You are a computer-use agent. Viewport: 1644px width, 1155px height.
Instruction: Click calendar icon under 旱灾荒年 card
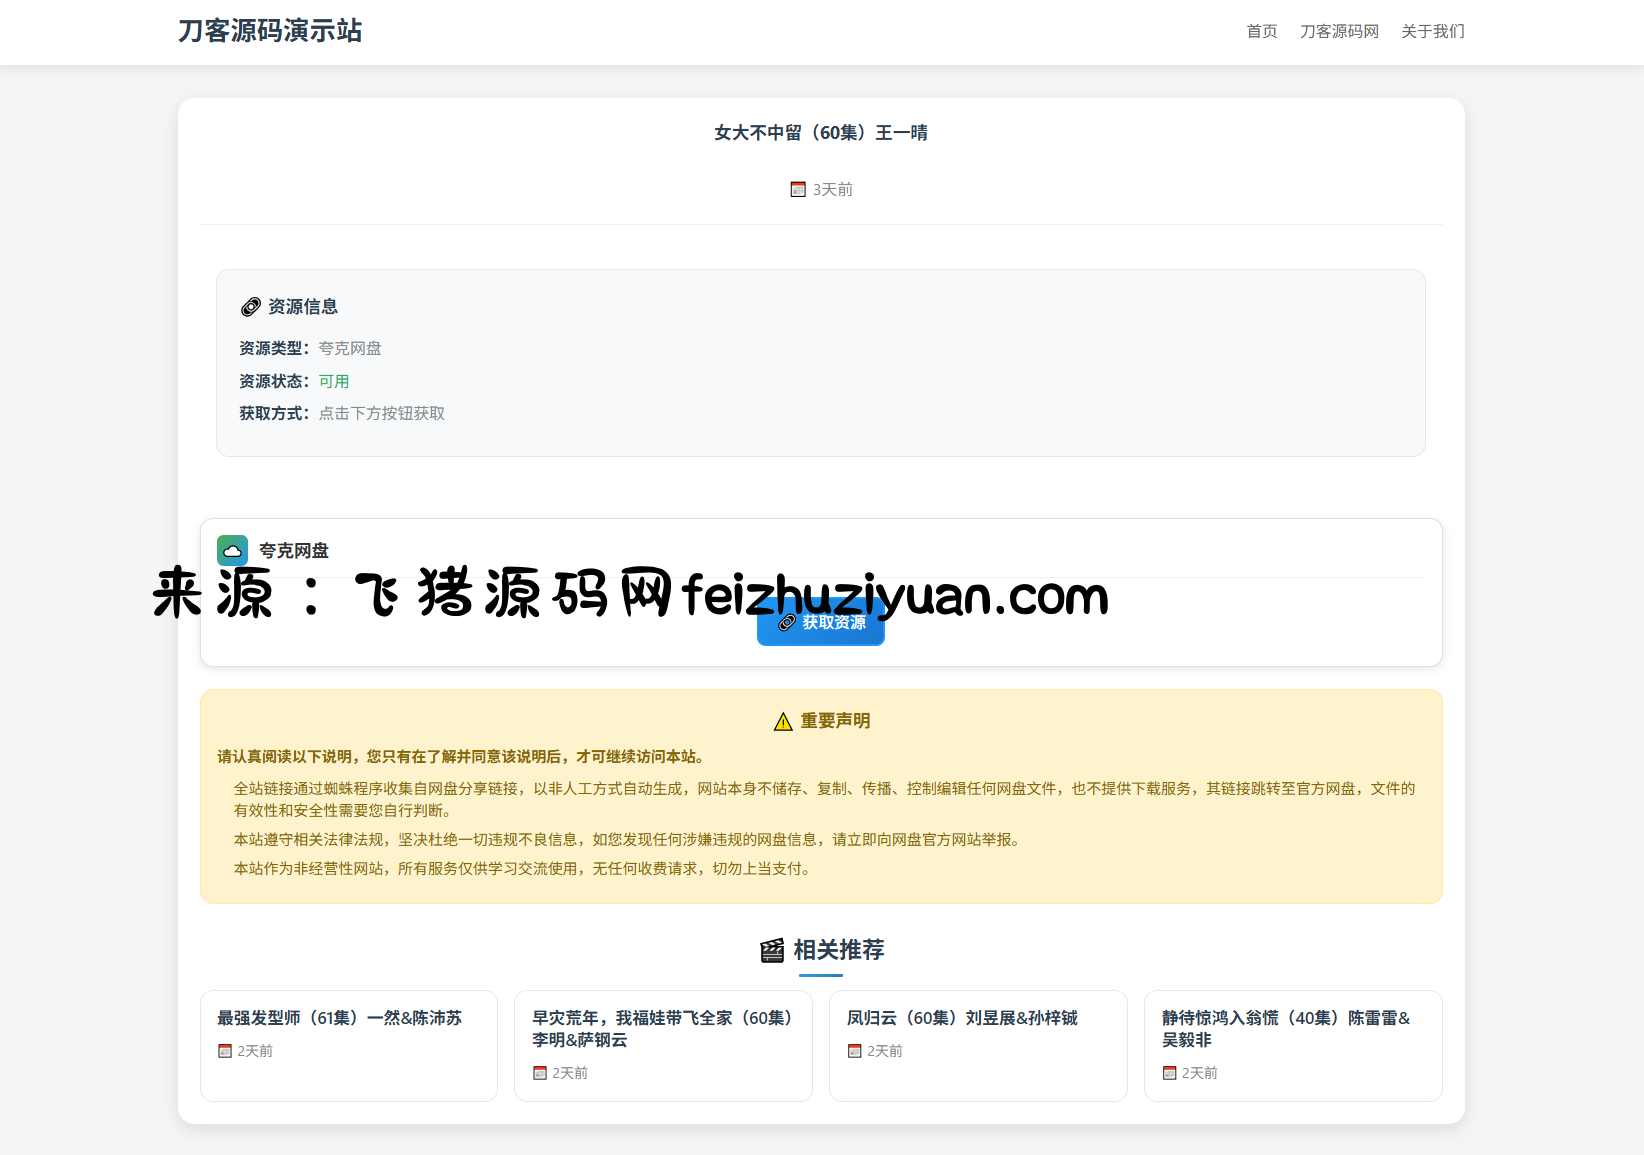click(540, 1073)
